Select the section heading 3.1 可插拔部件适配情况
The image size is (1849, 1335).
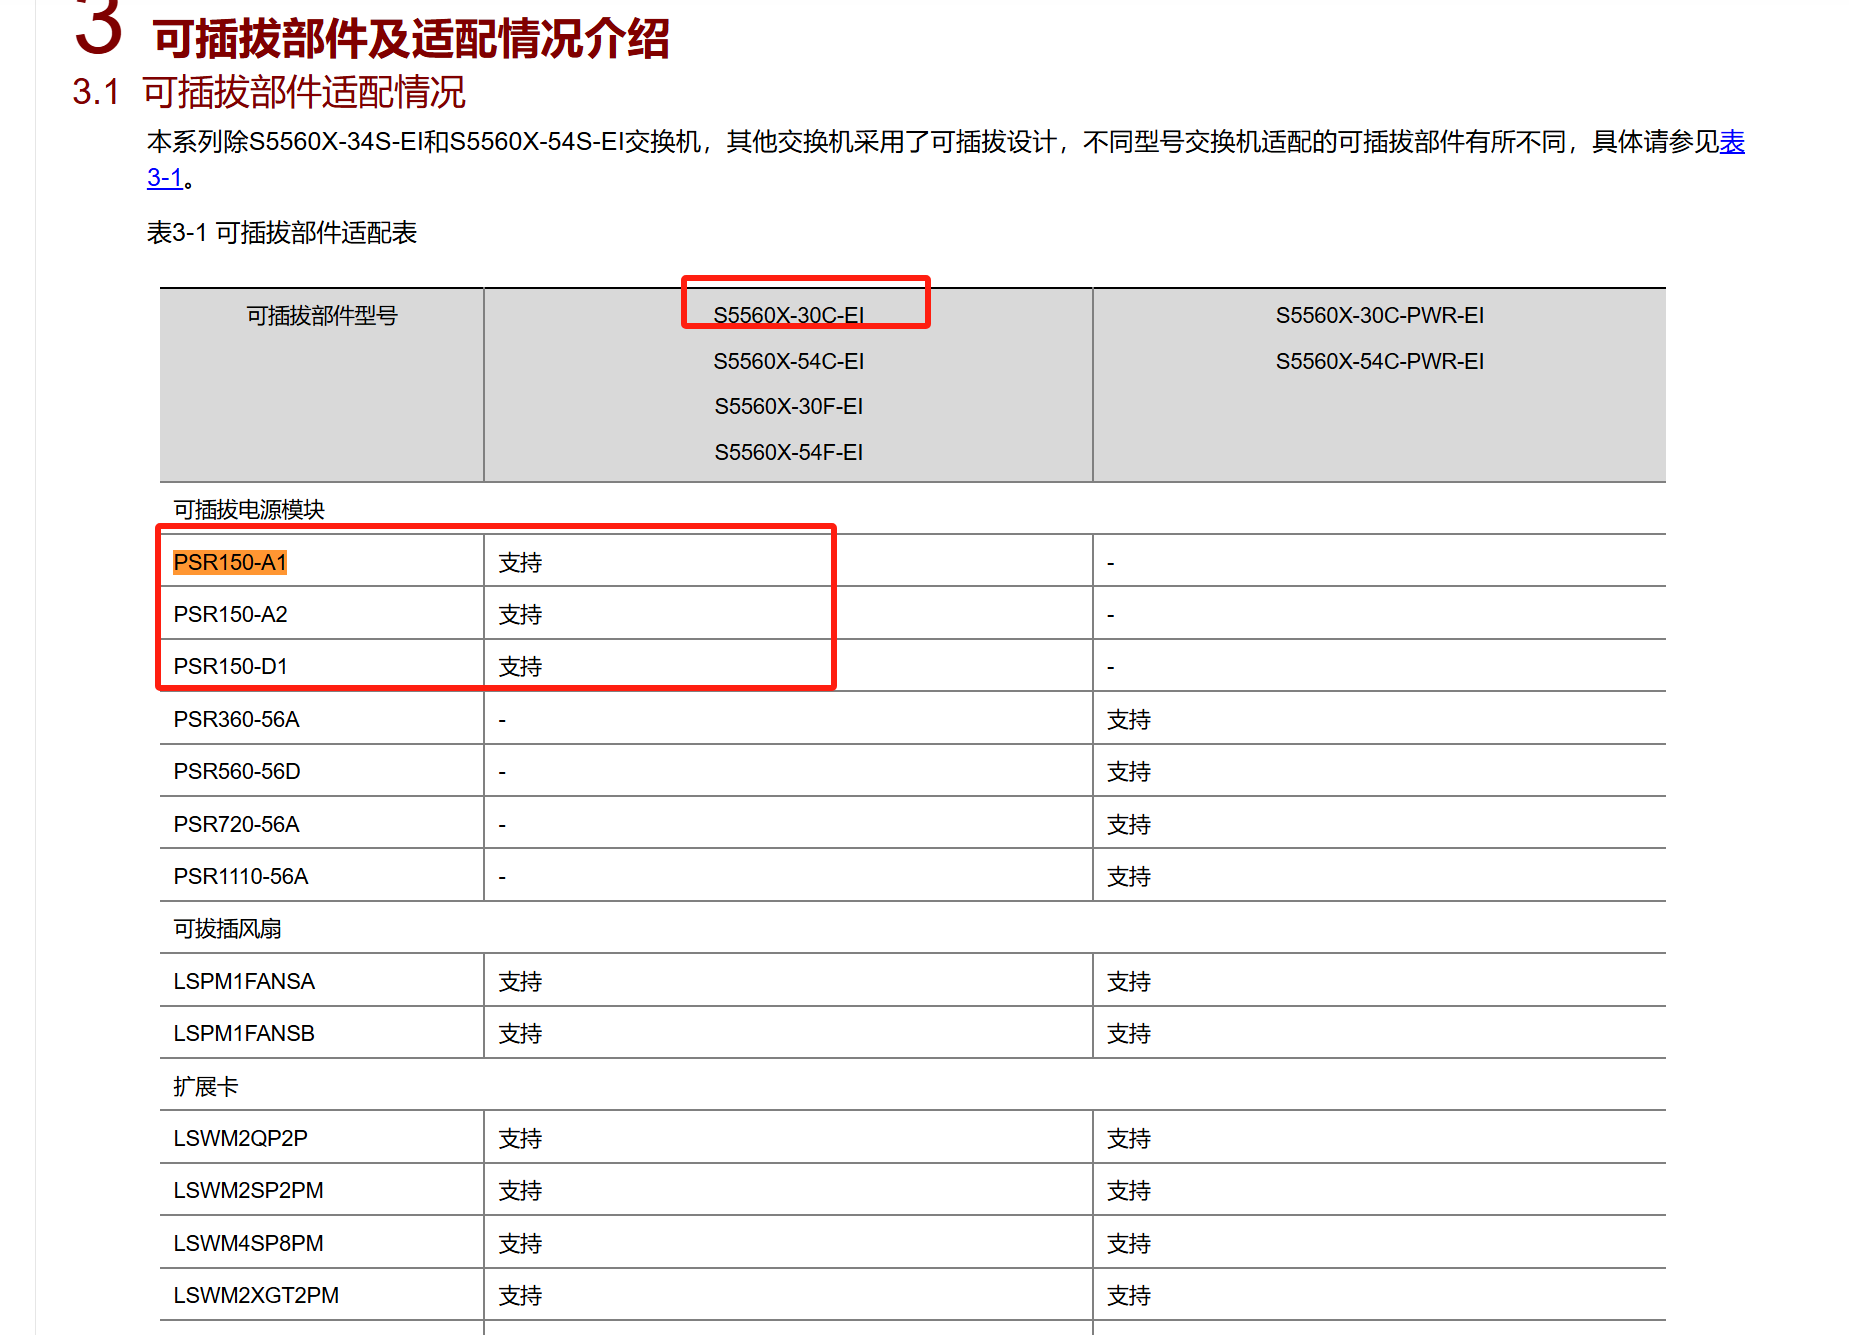pos(269,92)
